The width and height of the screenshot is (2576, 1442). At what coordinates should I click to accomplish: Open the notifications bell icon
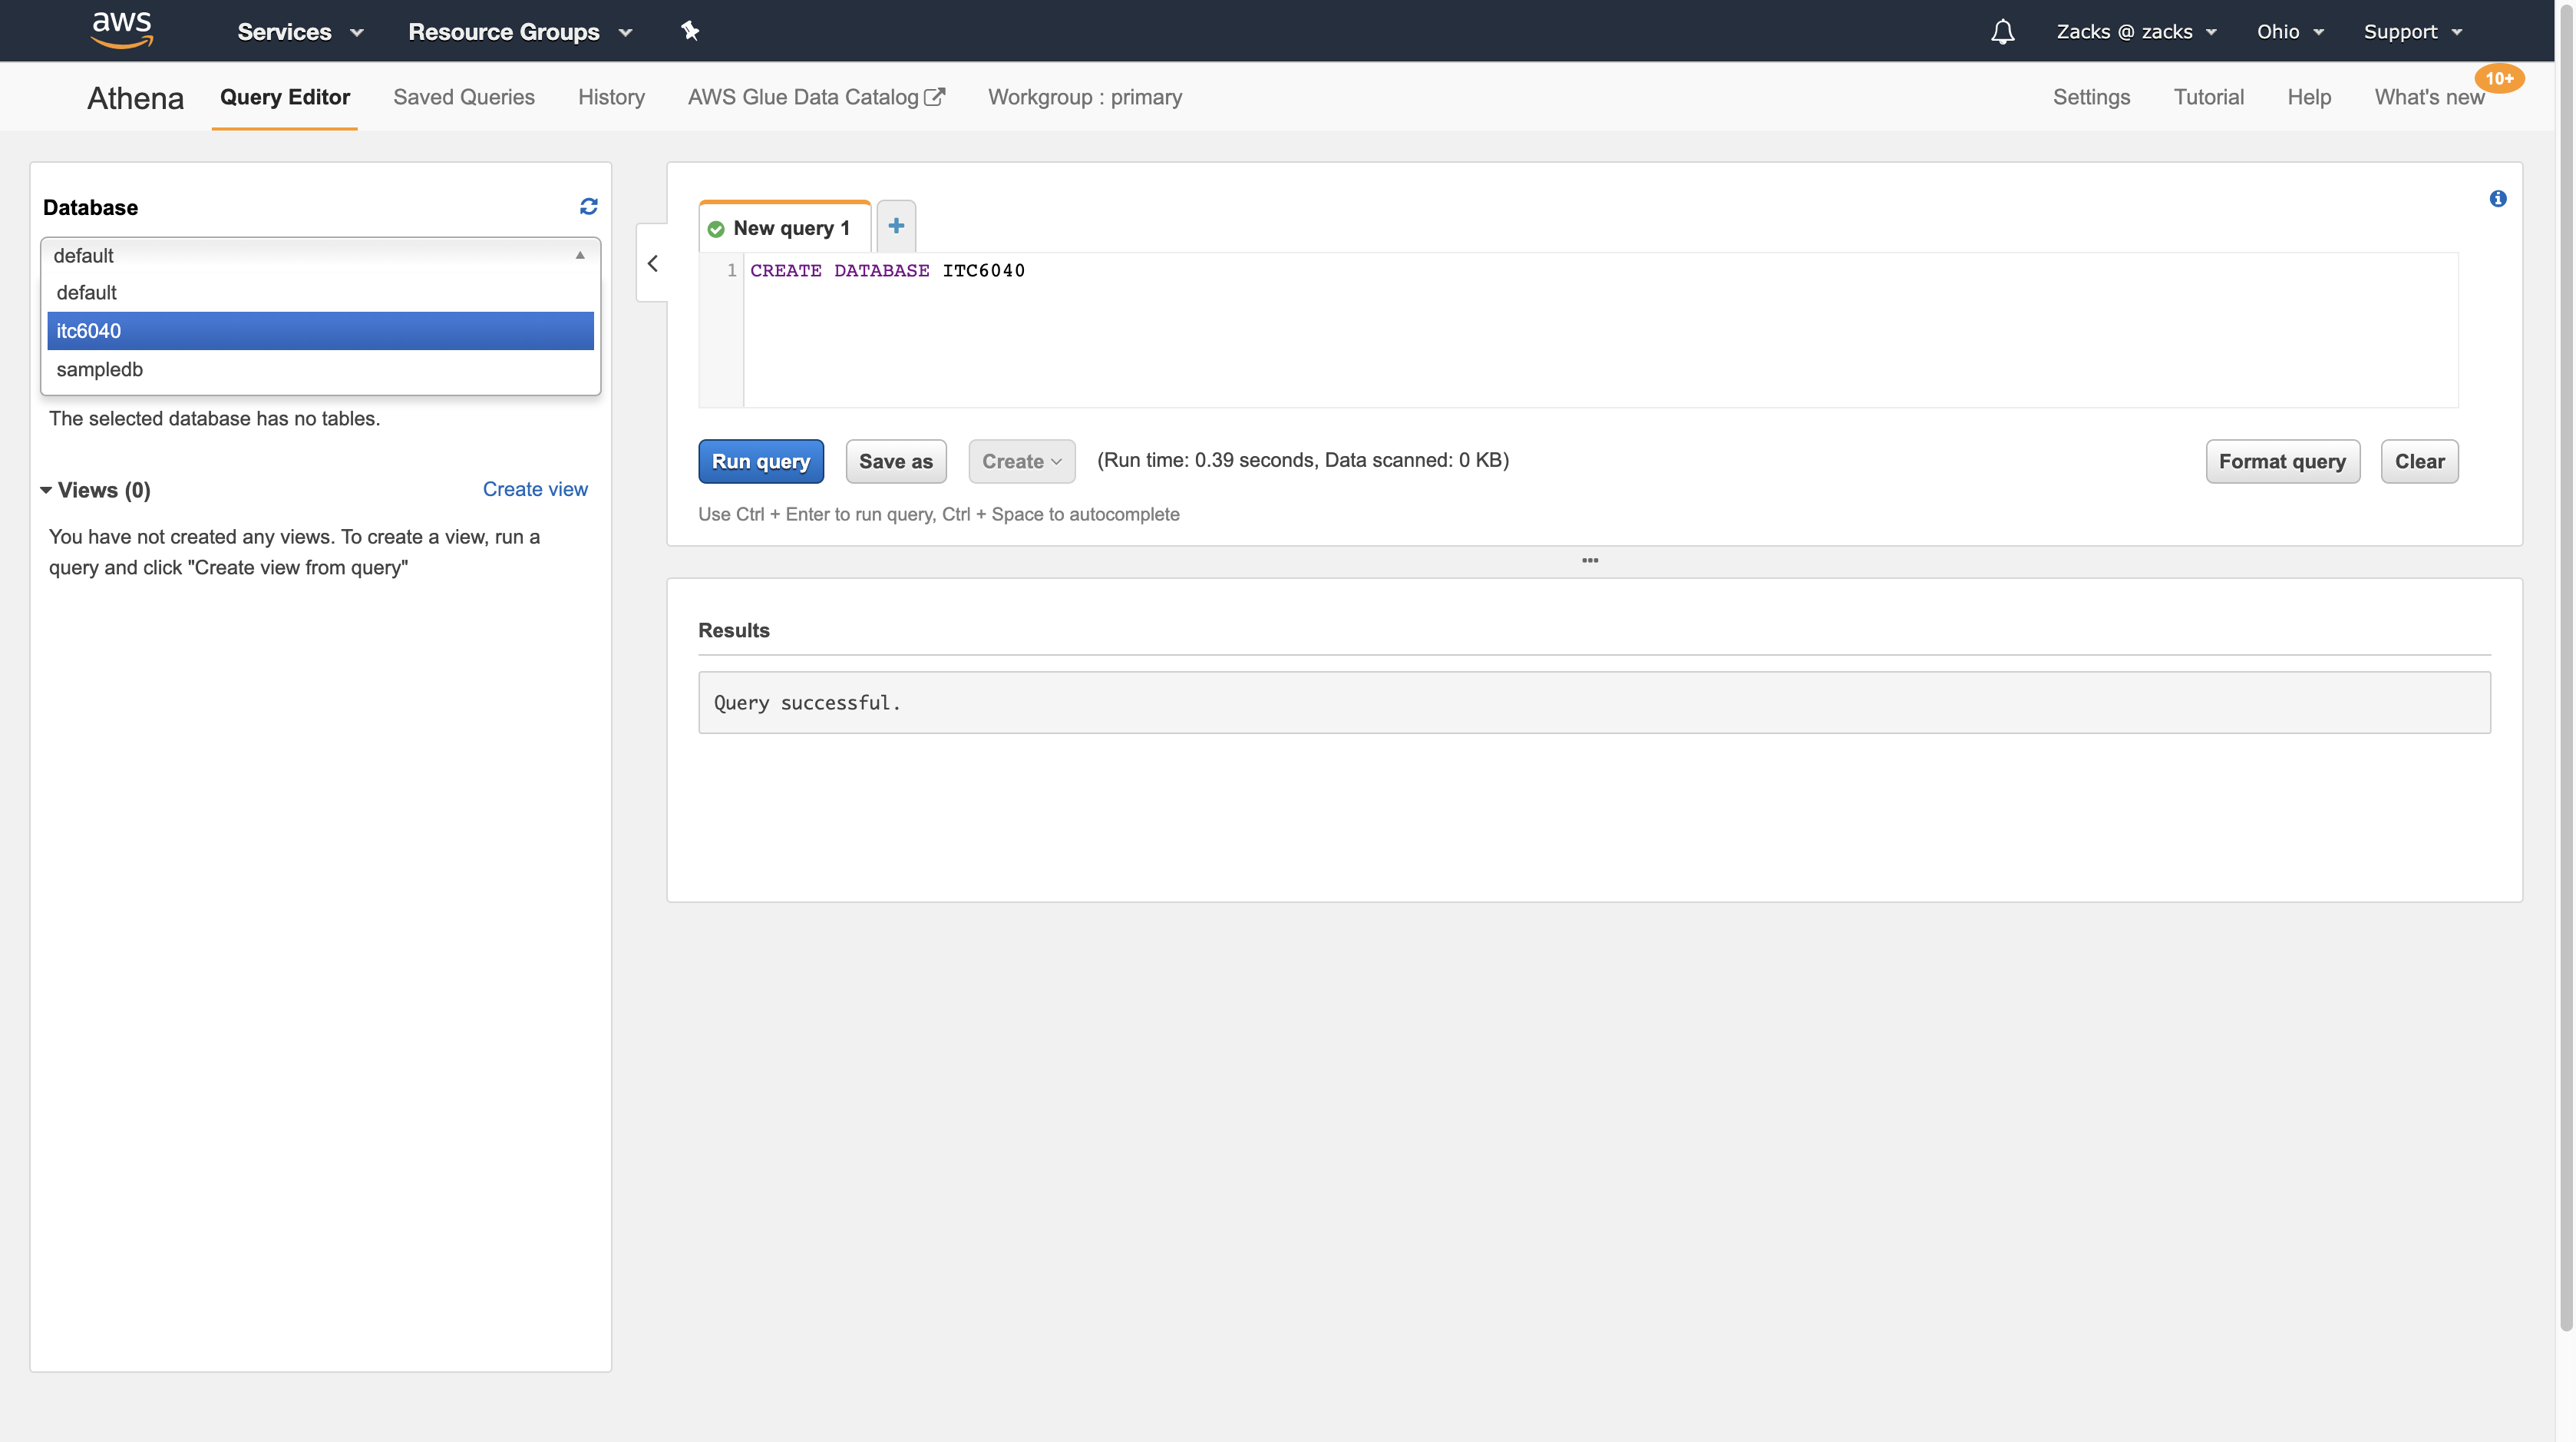tap(2002, 32)
